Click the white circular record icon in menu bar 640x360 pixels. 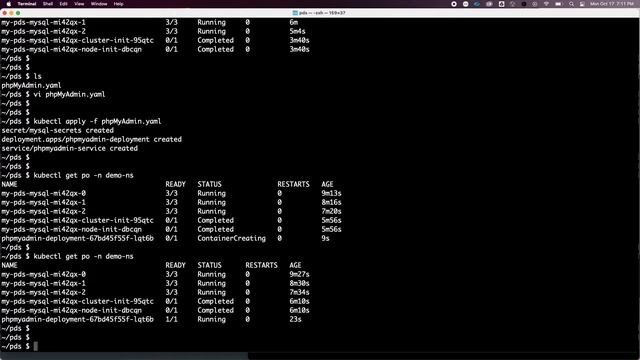point(454,4)
